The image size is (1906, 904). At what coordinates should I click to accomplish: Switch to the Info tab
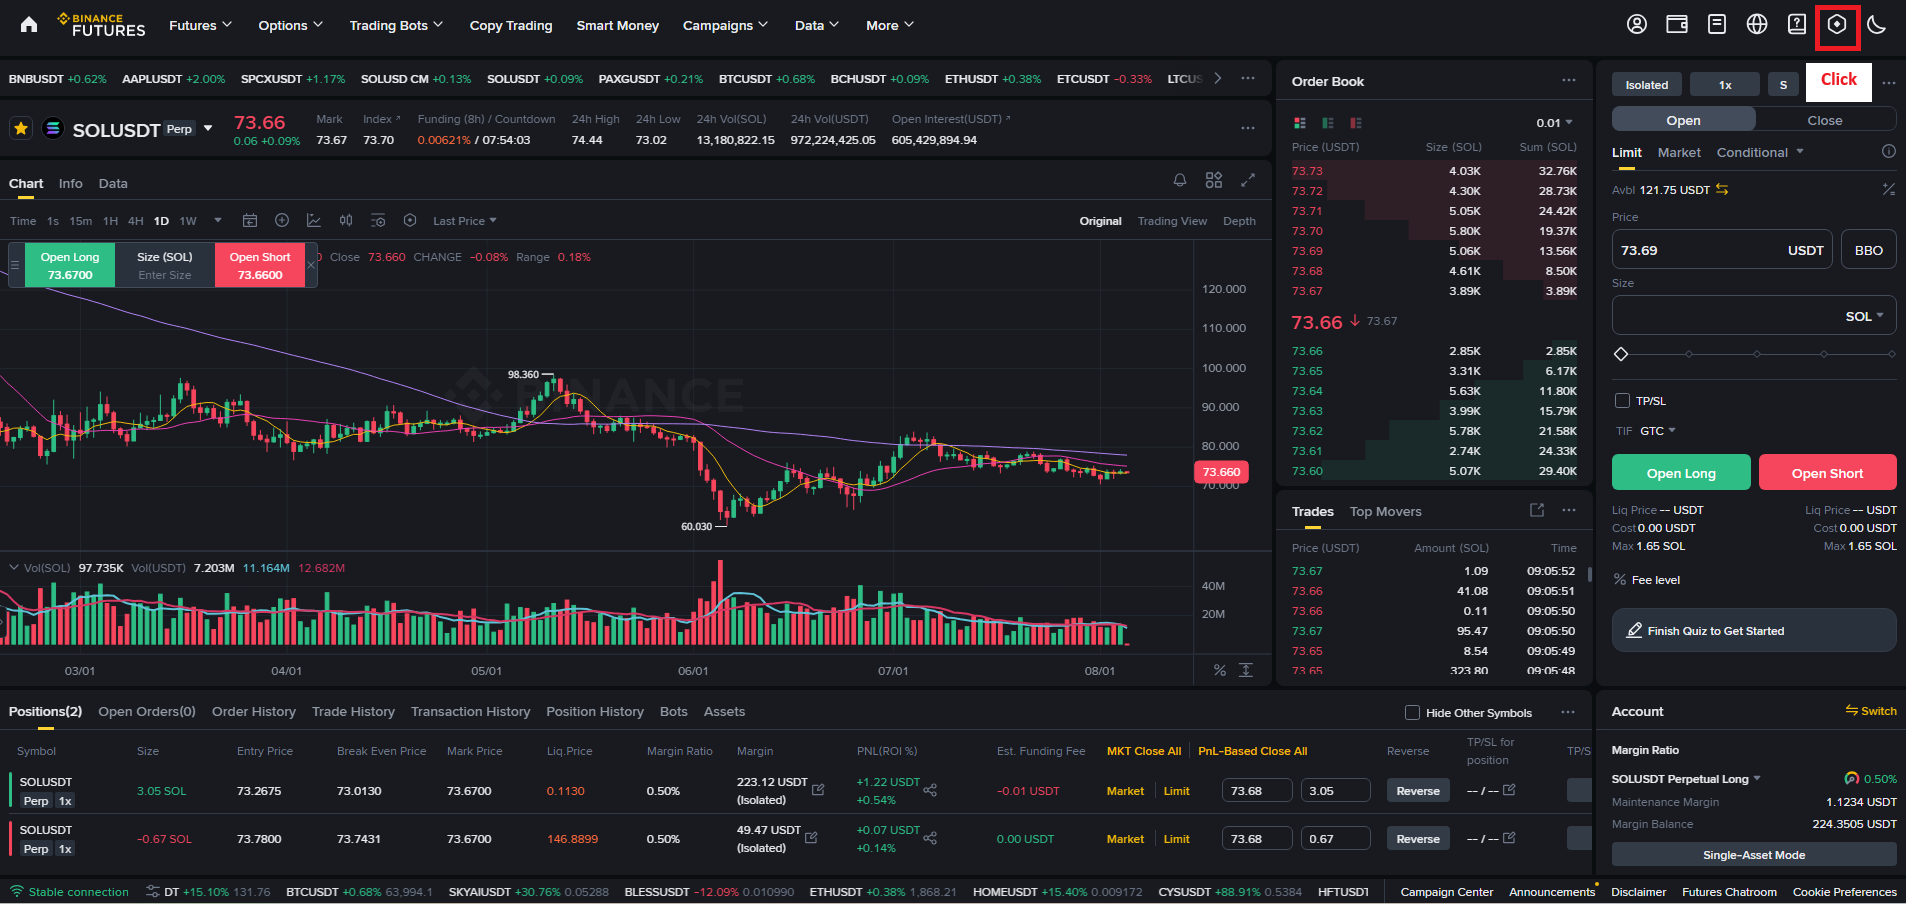click(70, 183)
